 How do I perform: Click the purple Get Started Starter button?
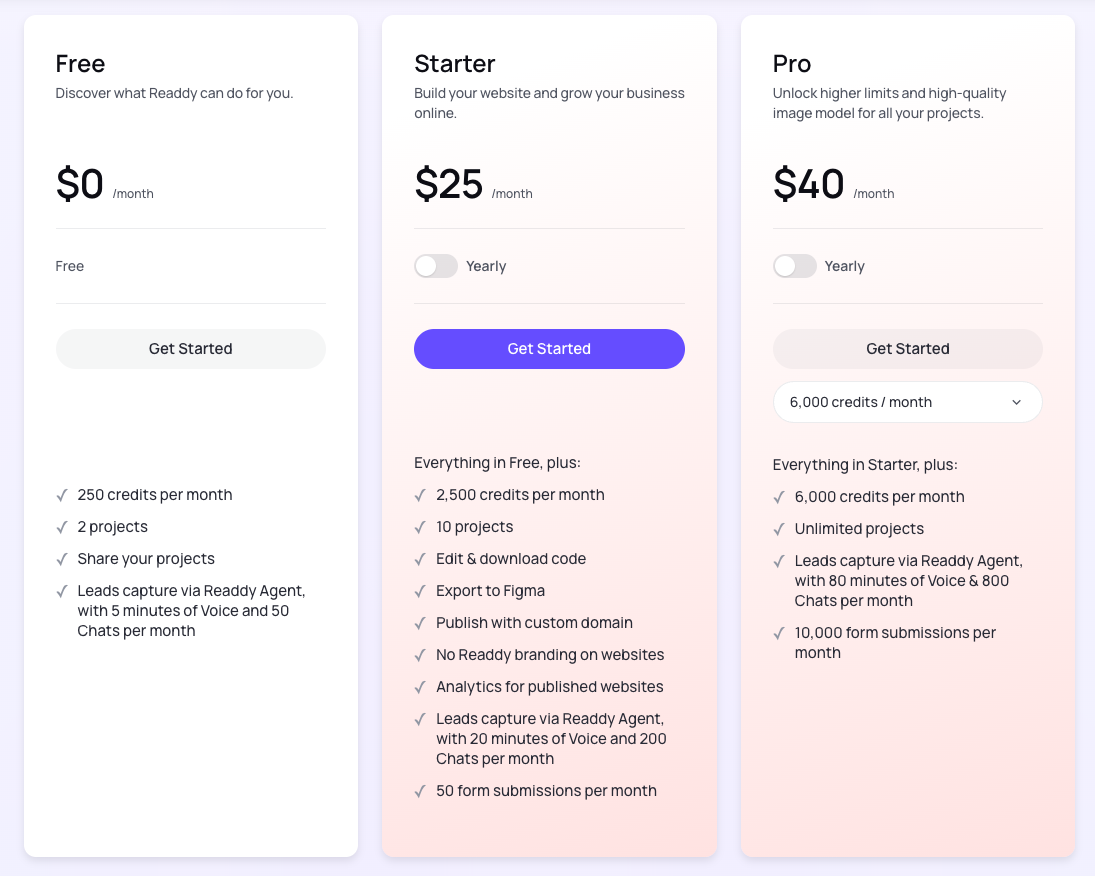pyautogui.click(x=549, y=349)
